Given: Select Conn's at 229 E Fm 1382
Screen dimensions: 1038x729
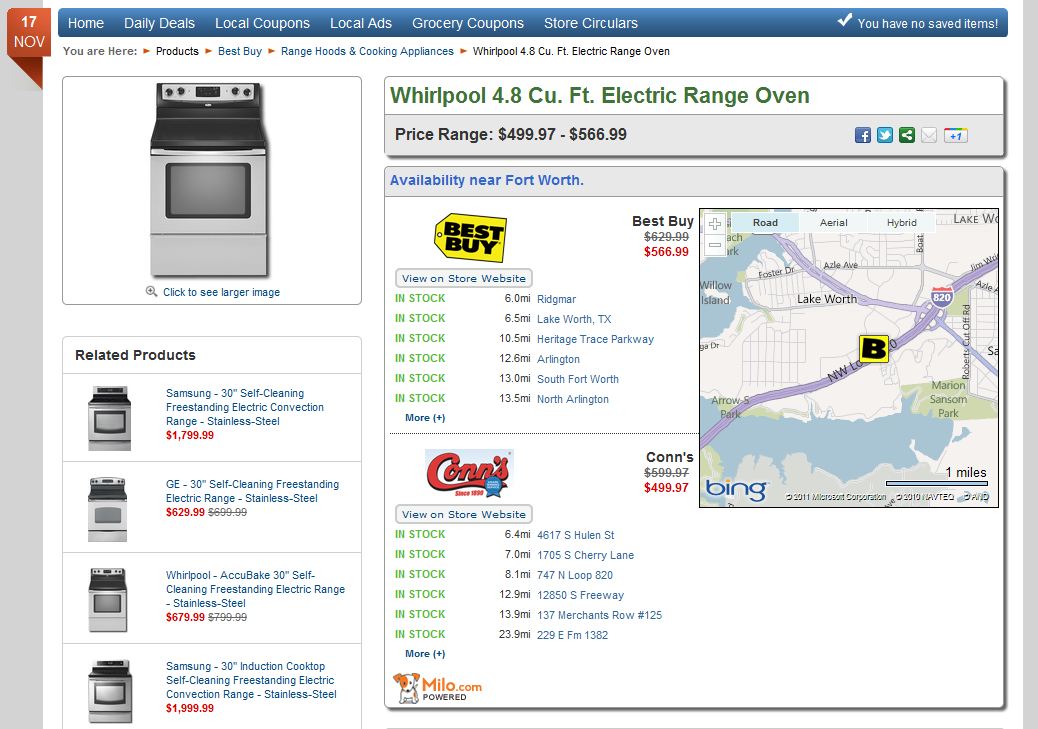Looking at the screenshot, I should pyautogui.click(x=572, y=634).
